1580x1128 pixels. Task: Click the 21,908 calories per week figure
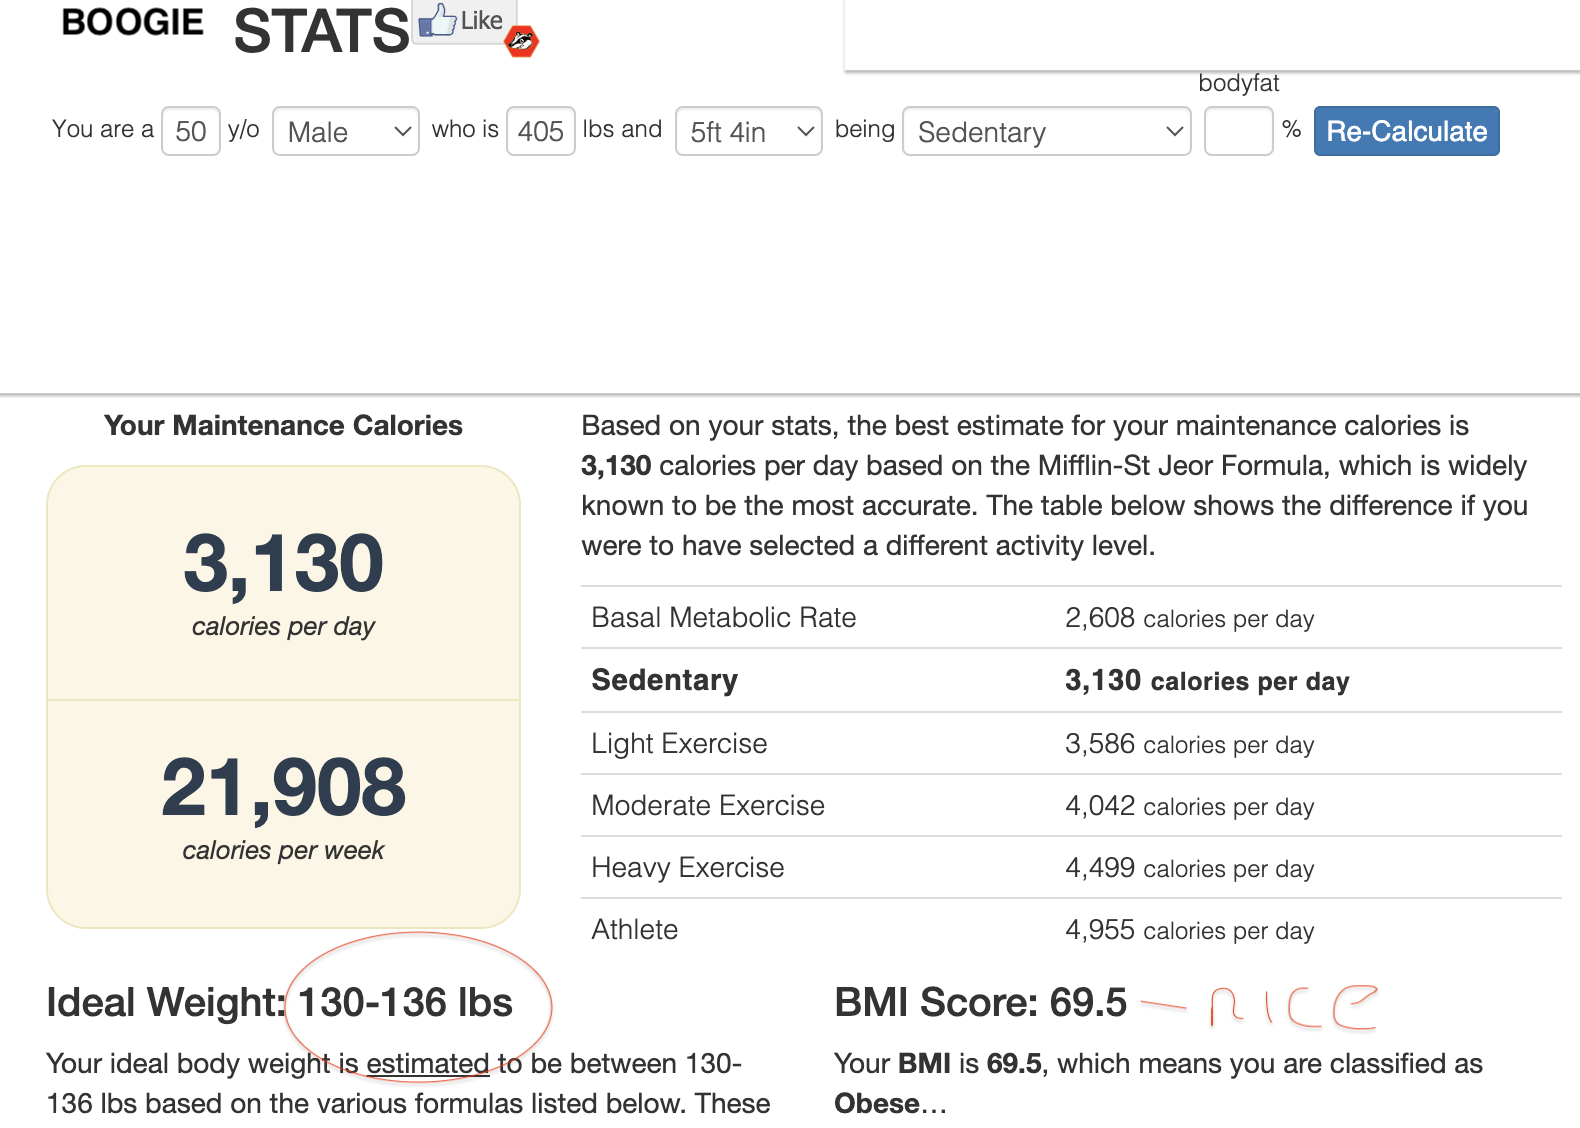tap(283, 789)
